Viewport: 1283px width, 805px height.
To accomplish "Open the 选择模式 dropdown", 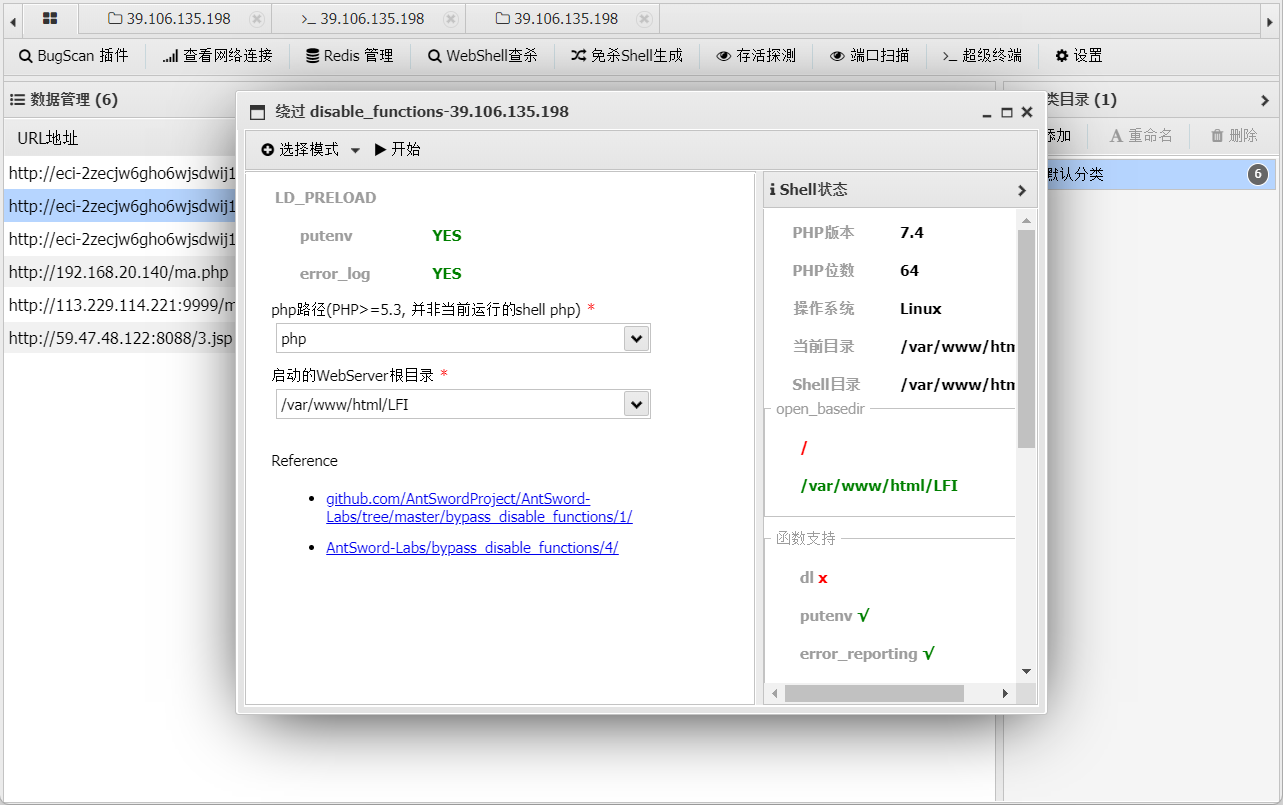I will click(x=310, y=149).
